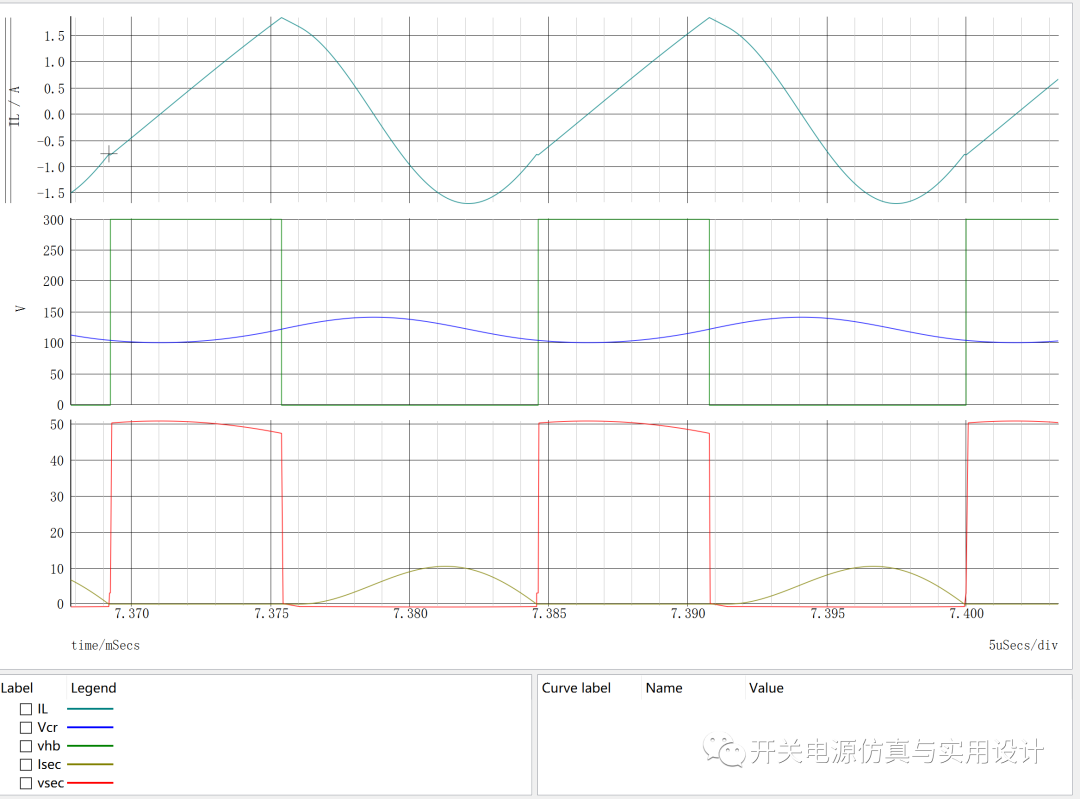Tick the Isec curve checkbox
The image size is (1080, 799).
[26, 765]
